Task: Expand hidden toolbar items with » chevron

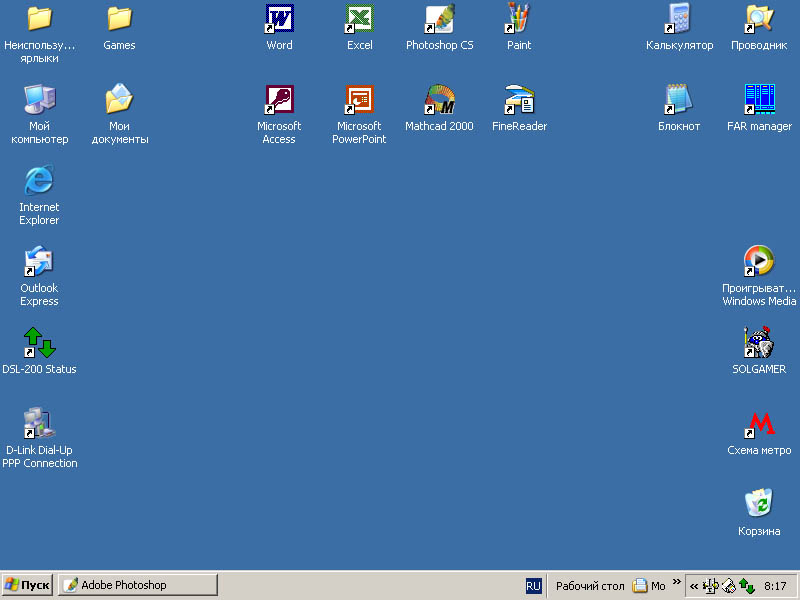Action: pyautogui.click(x=677, y=582)
